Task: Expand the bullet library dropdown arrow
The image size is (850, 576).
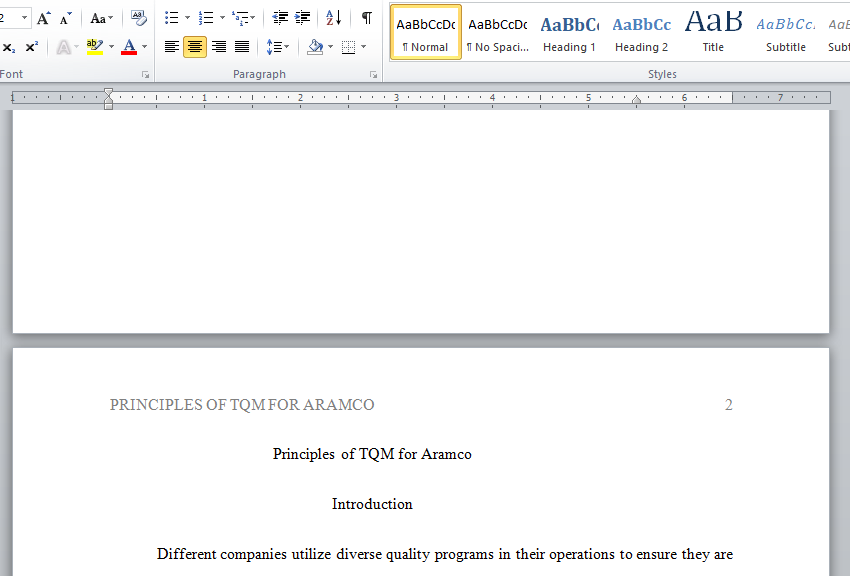Action: tap(188, 18)
